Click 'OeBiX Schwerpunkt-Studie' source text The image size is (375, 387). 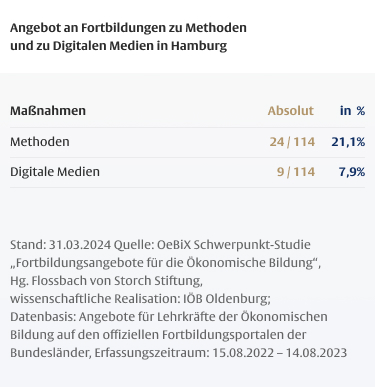tap(234, 245)
